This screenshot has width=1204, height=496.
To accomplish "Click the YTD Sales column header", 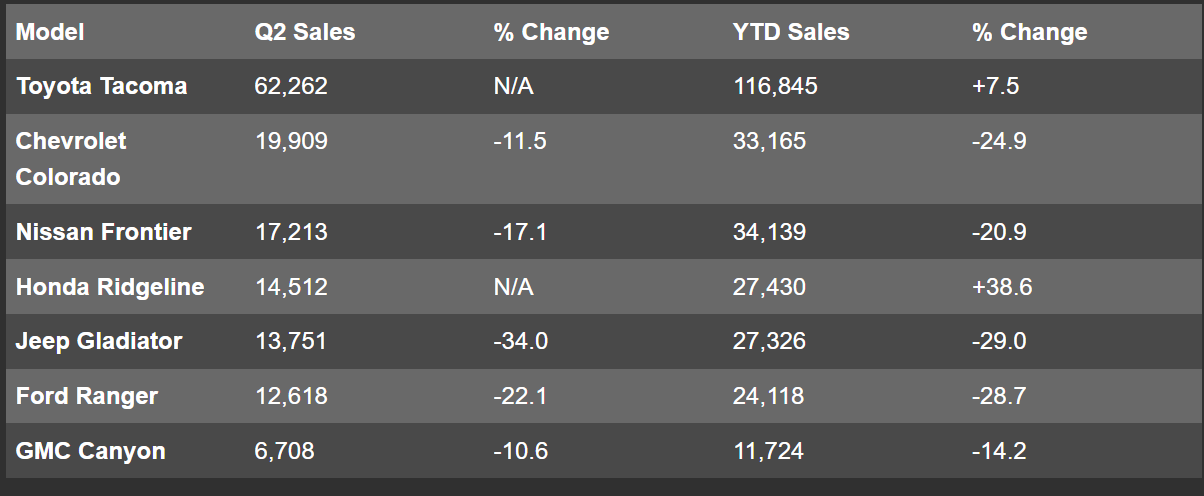I will tap(791, 32).
